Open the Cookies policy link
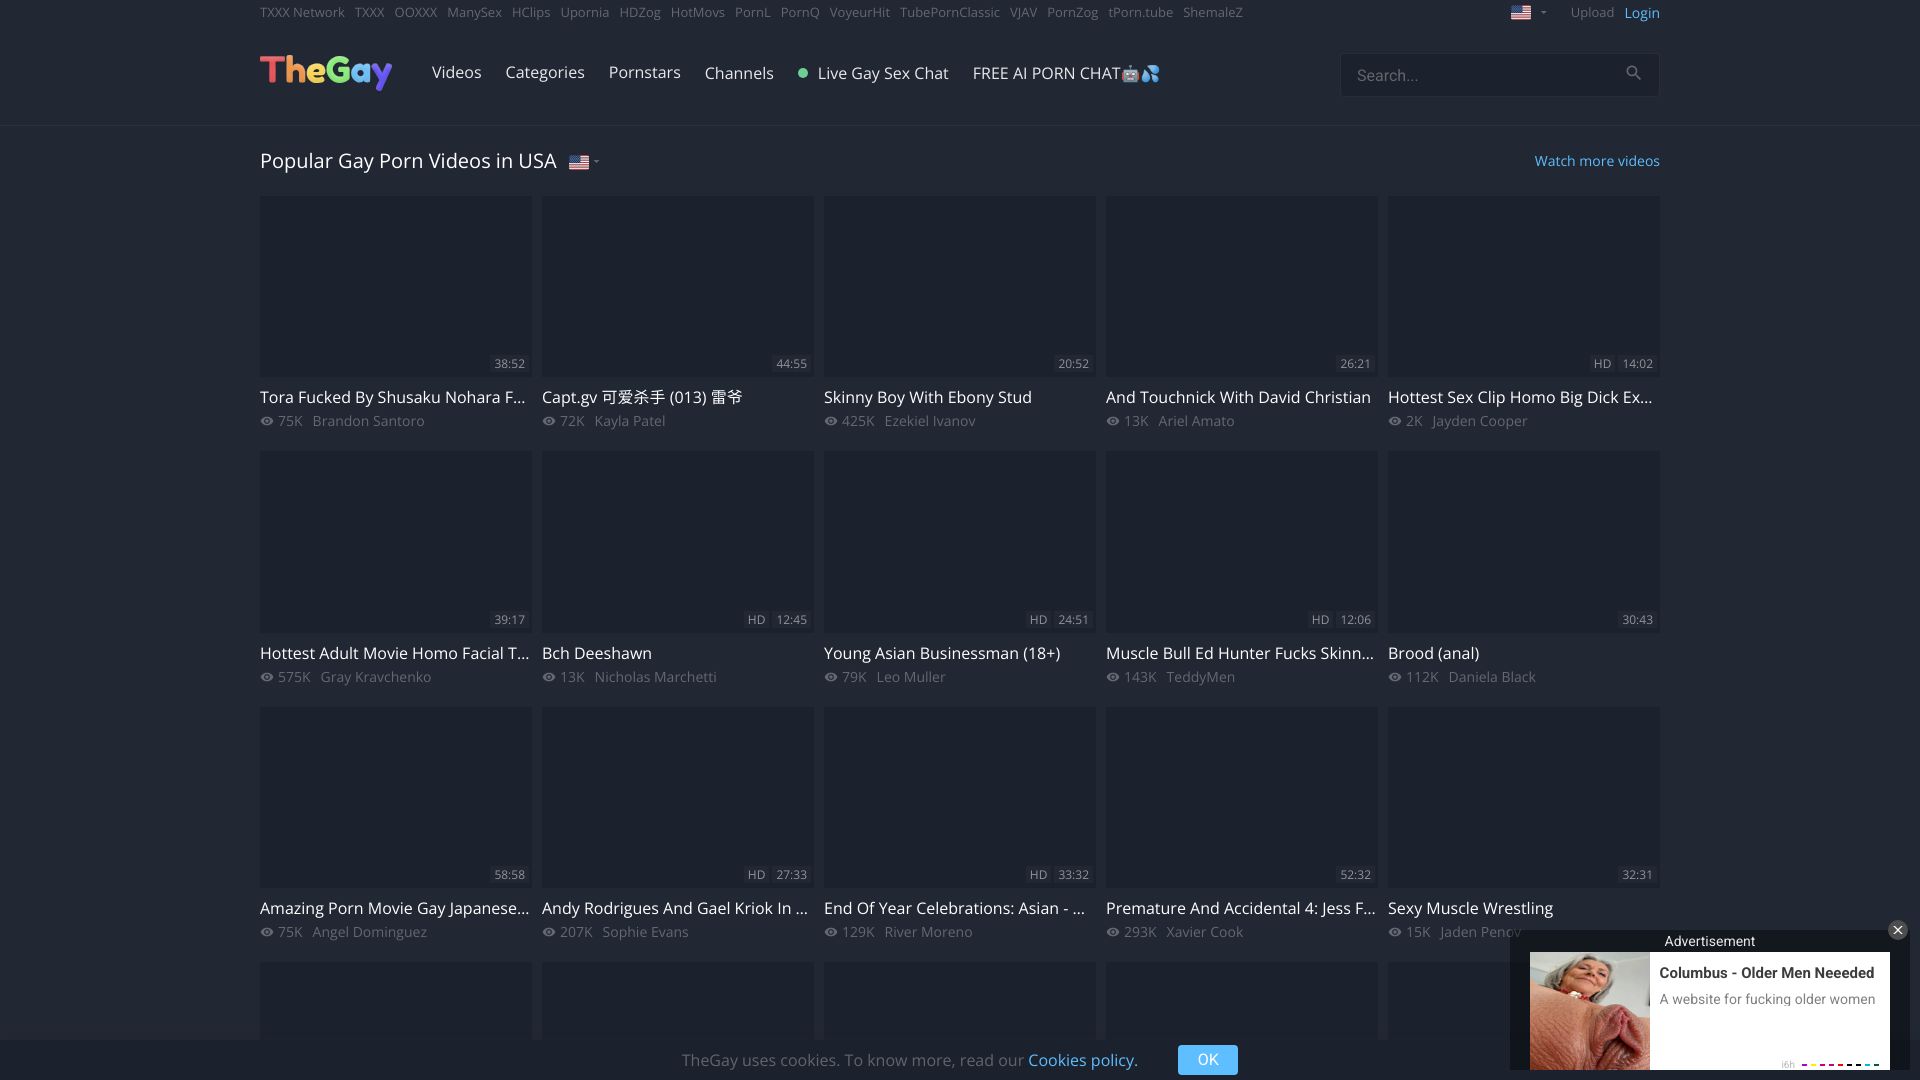Screen dimensions: 1920x1080 (1082, 1060)
